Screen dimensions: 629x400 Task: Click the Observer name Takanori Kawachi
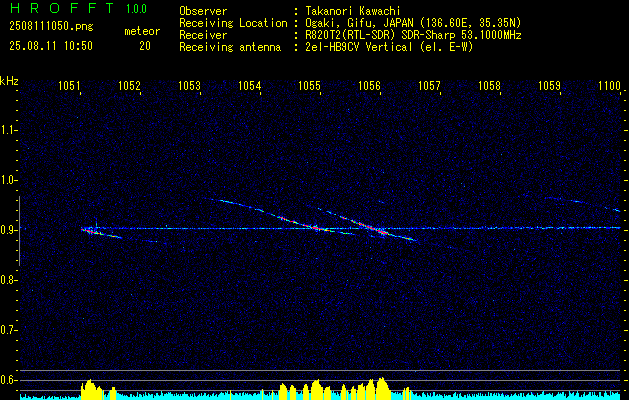[353, 11]
